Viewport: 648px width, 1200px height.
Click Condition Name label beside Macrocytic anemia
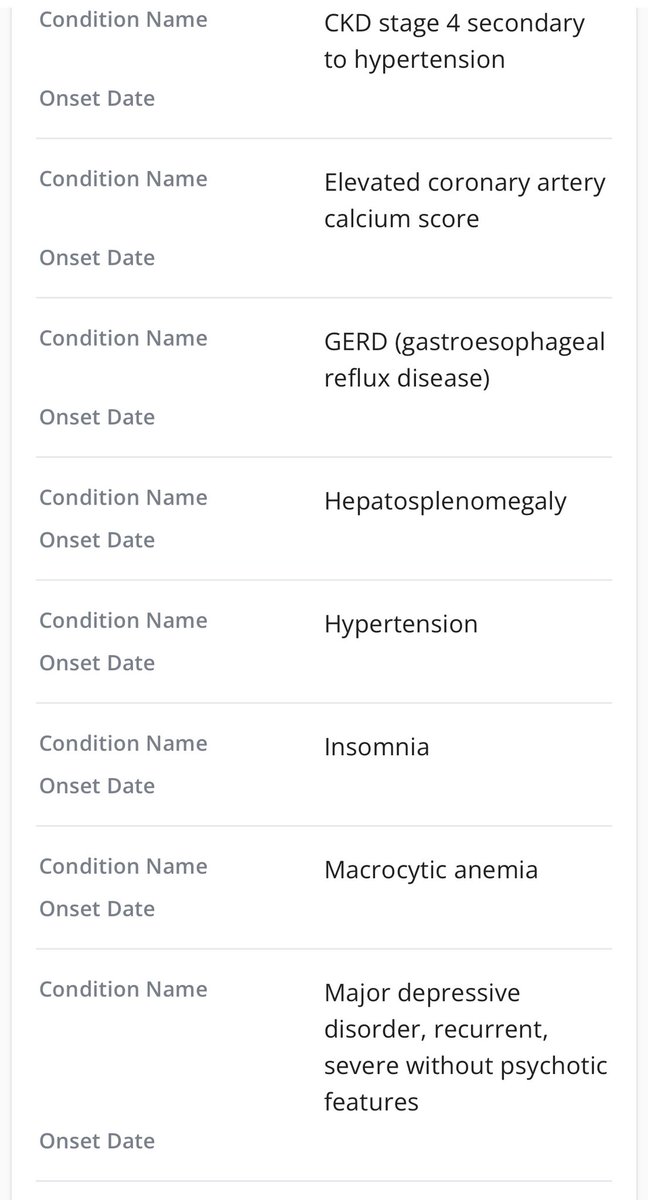pyautogui.click(x=123, y=866)
